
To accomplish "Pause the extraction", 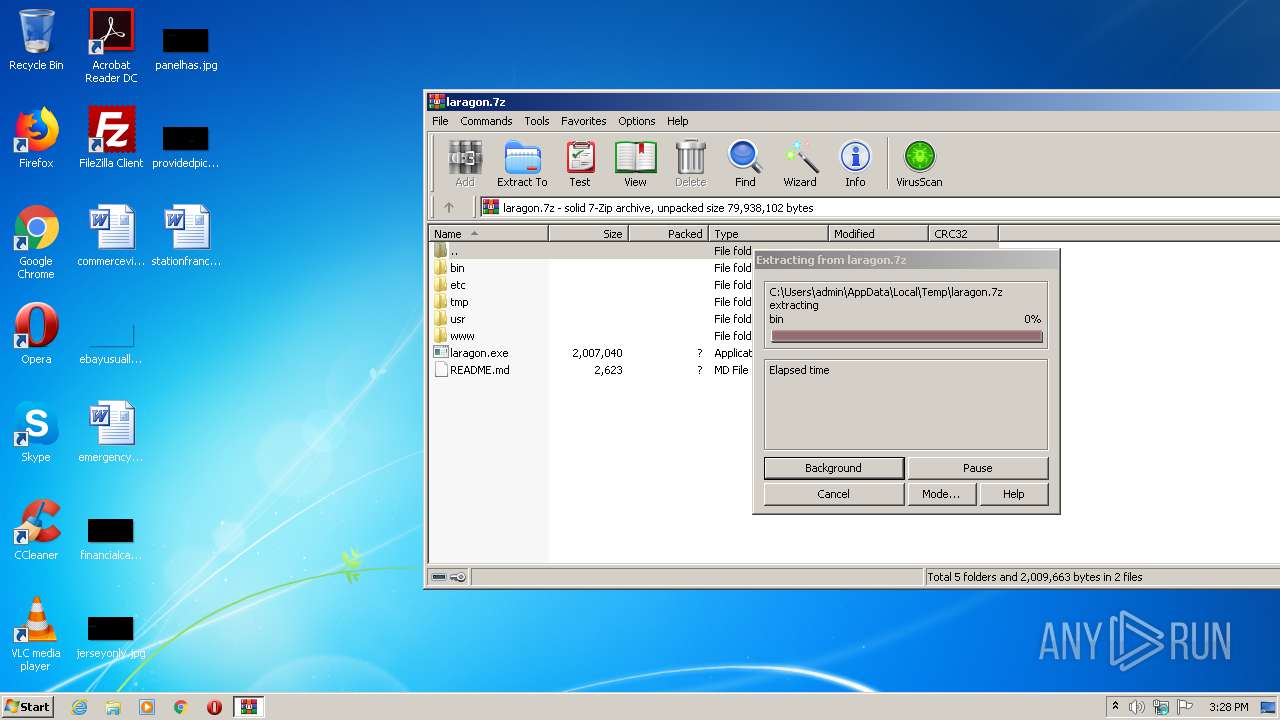I will [977, 468].
